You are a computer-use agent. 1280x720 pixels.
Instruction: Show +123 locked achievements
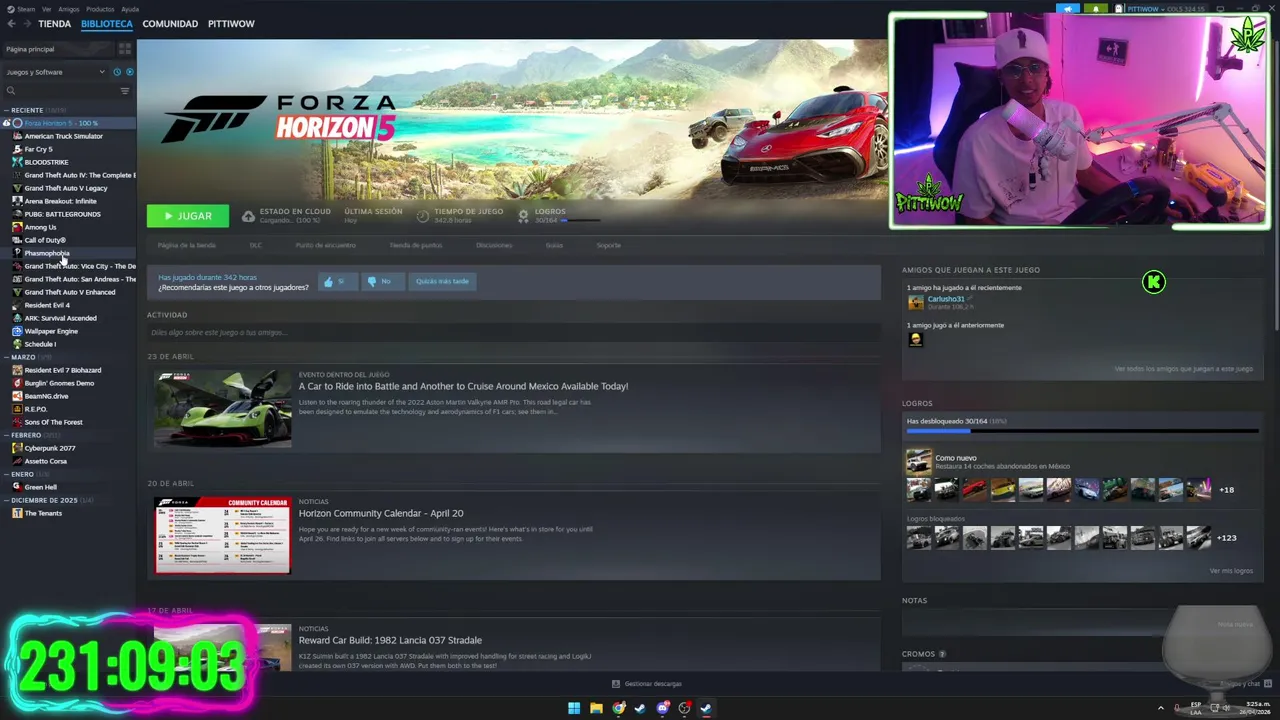point(1226,538)
